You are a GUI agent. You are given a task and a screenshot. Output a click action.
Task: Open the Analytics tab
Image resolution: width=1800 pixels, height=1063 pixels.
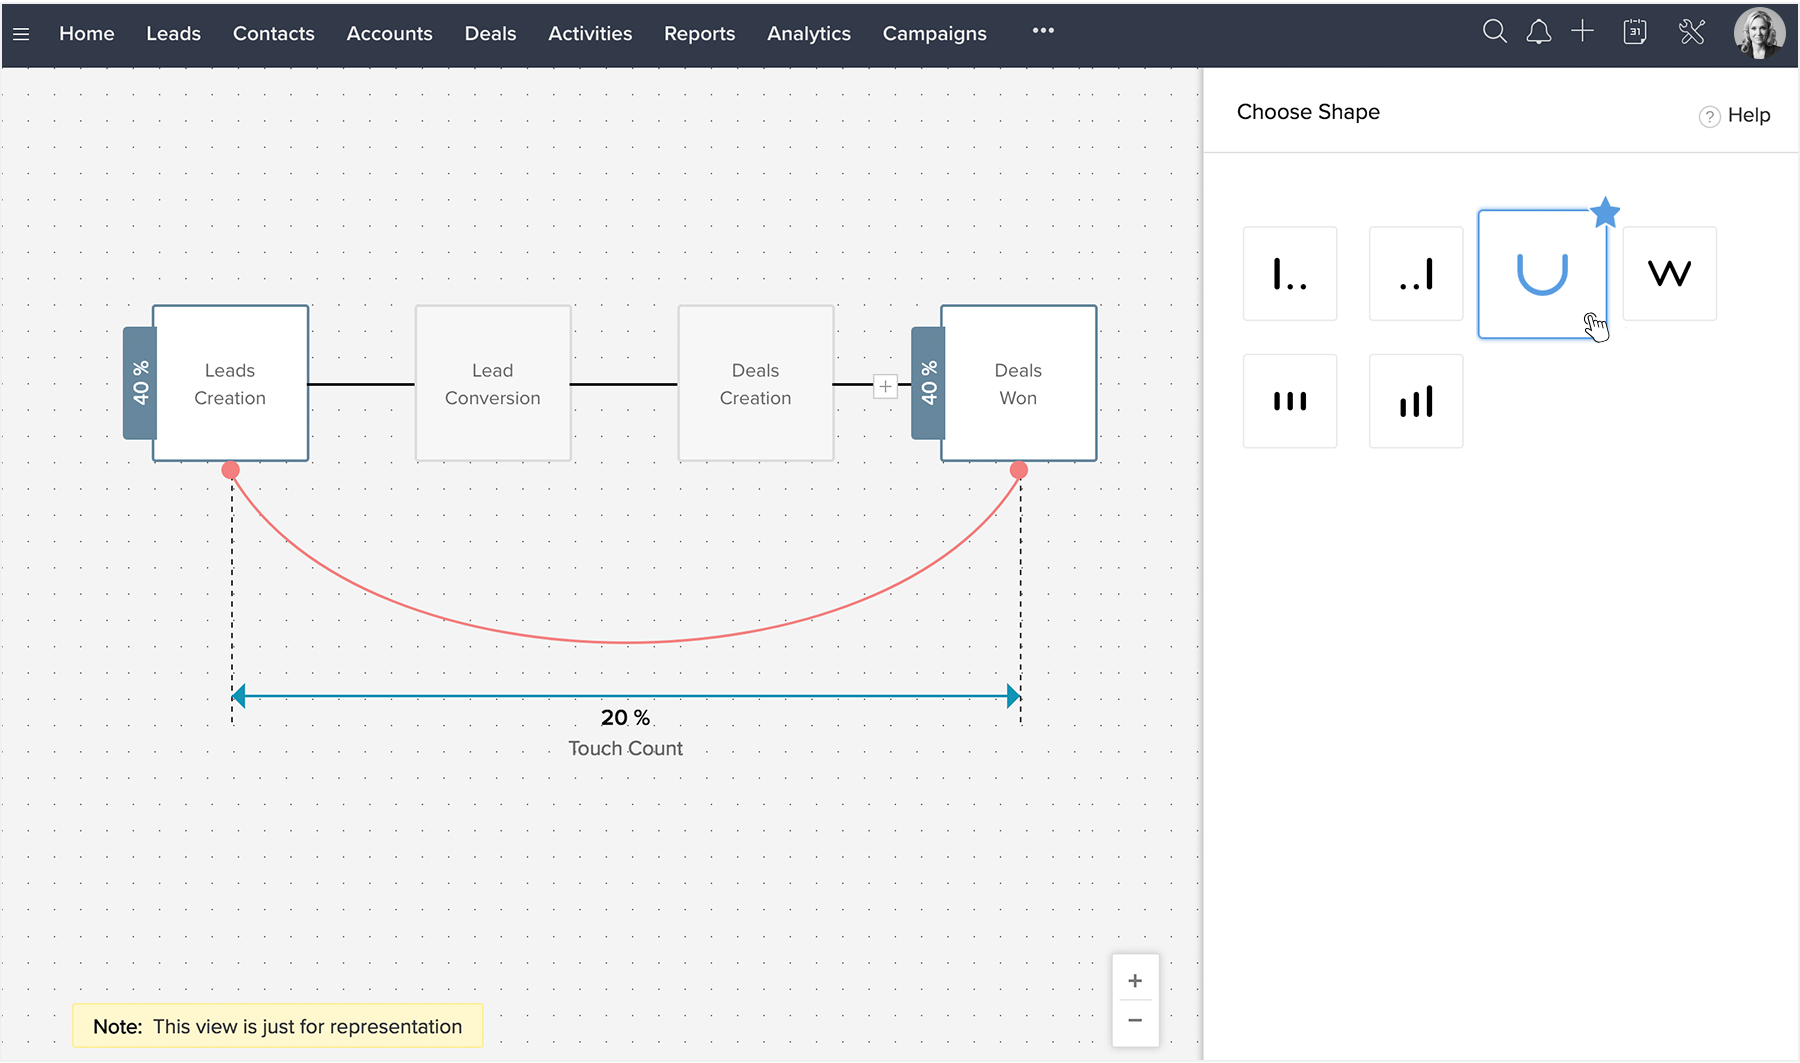[808, 34]
